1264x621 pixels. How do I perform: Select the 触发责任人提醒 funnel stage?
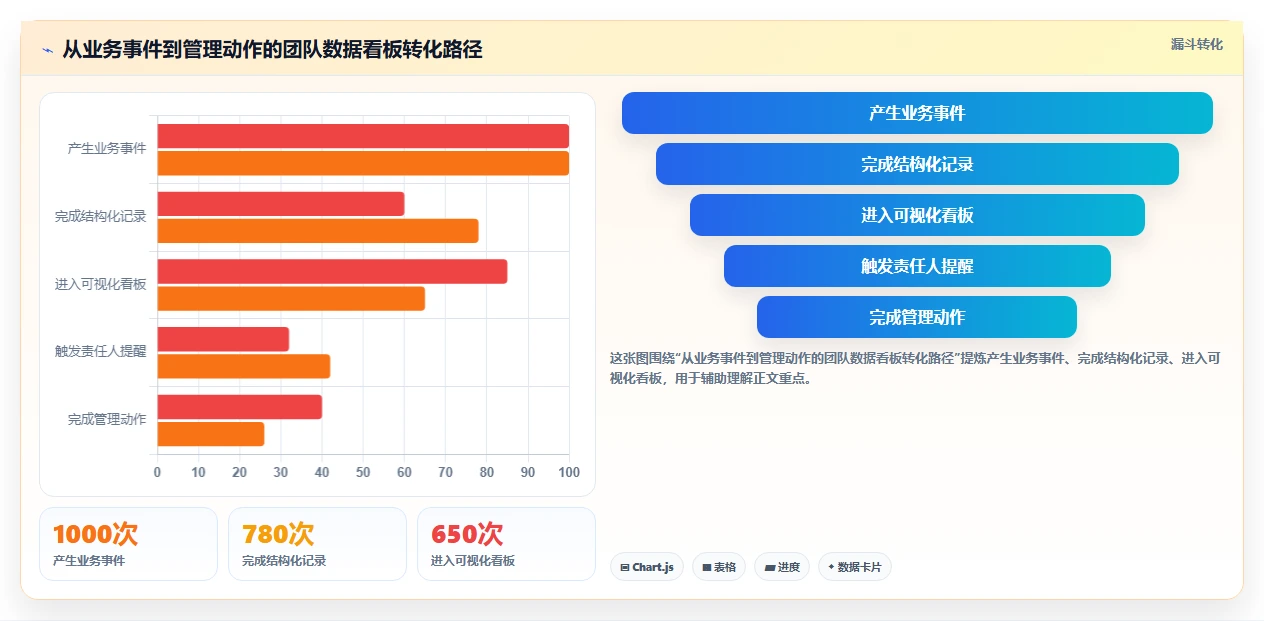(917, 266)
